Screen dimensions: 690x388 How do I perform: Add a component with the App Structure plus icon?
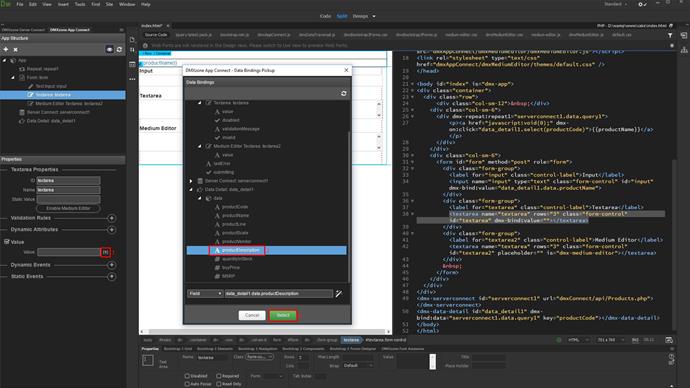coord(6,49)
